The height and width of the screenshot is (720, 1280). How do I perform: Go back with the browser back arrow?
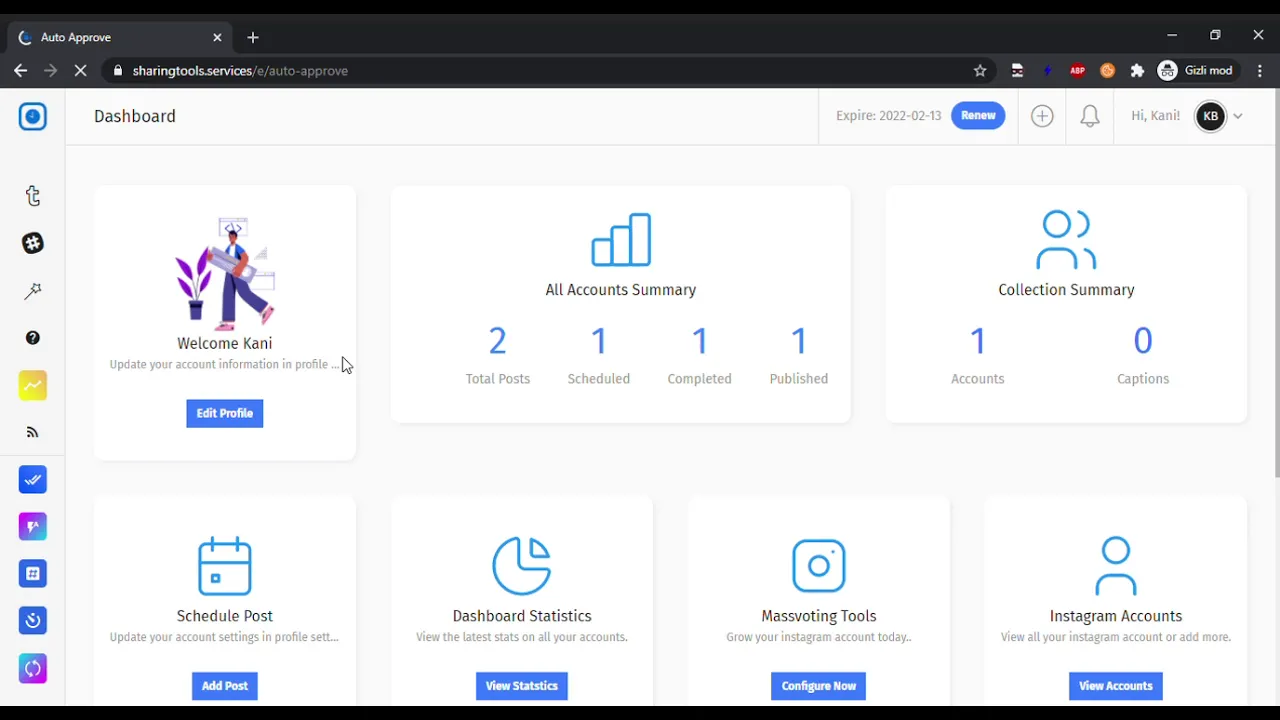pos(20,71)
